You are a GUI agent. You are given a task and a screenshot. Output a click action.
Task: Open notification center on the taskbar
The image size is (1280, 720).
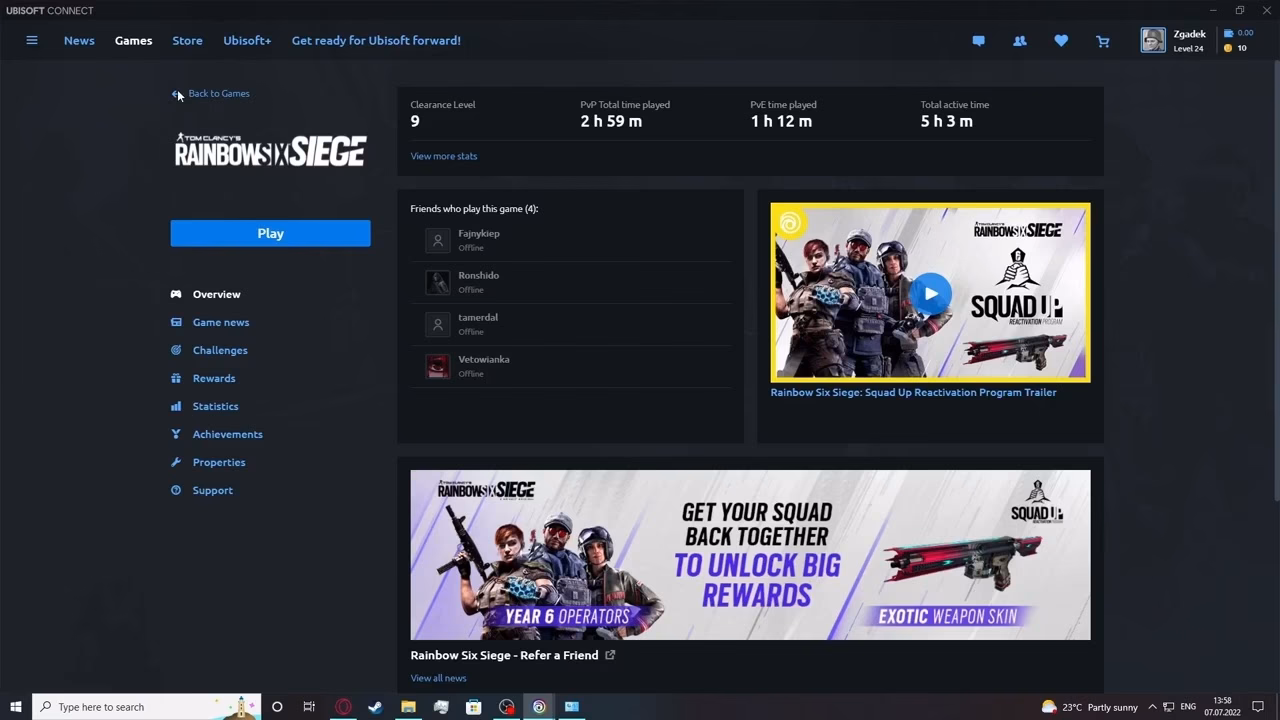[1258, 707]
